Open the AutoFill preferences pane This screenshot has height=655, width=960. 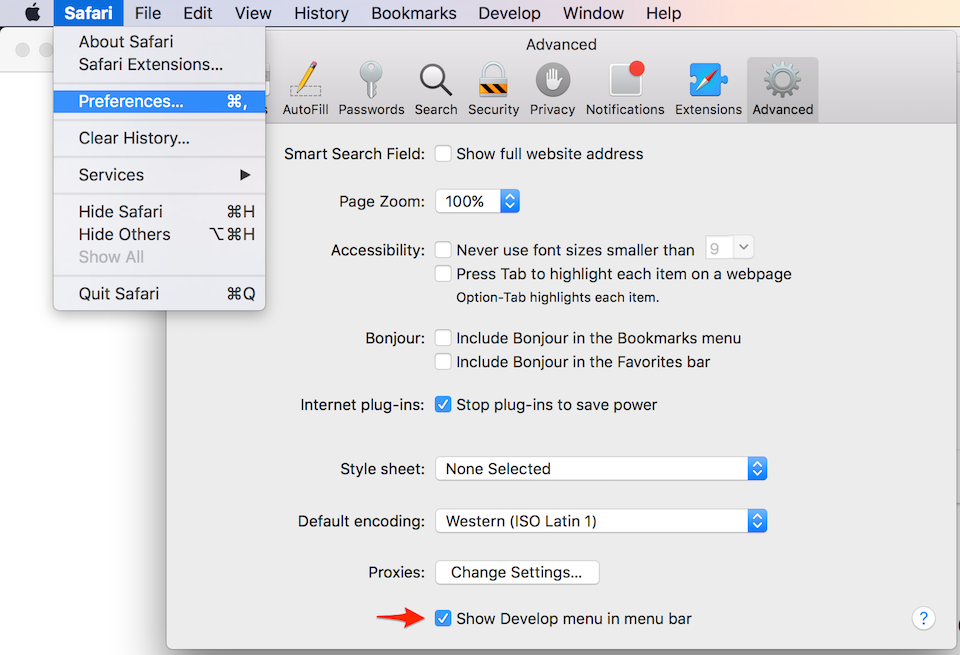[x=305, y=89]
